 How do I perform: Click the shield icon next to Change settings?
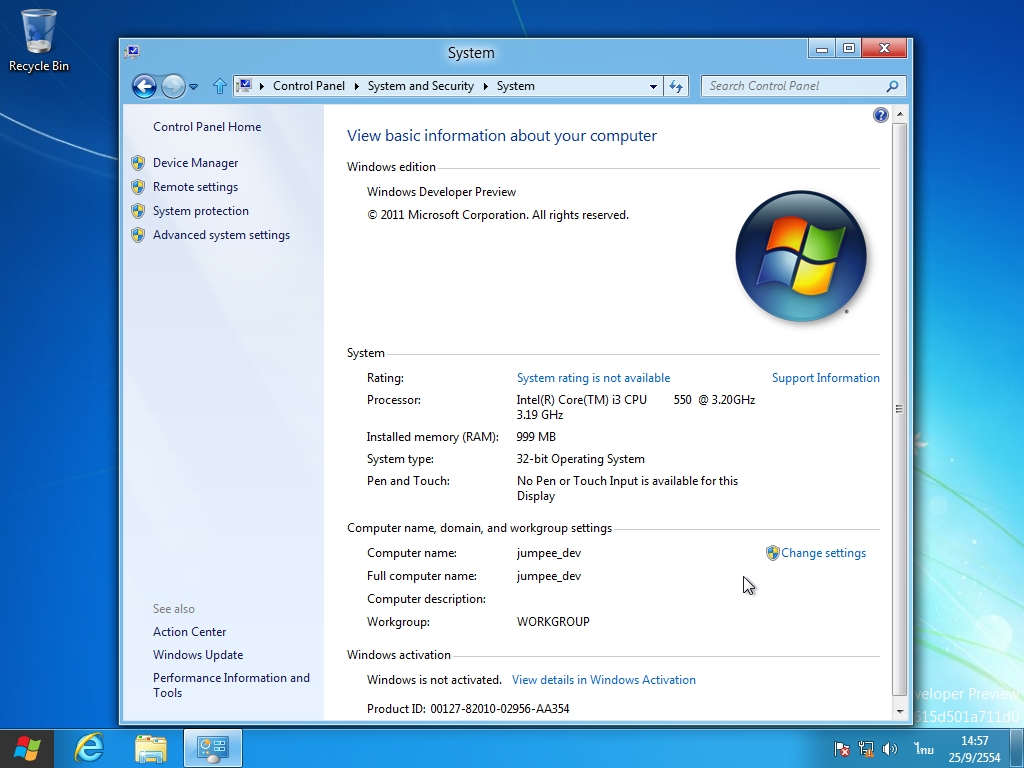[773, 553]
